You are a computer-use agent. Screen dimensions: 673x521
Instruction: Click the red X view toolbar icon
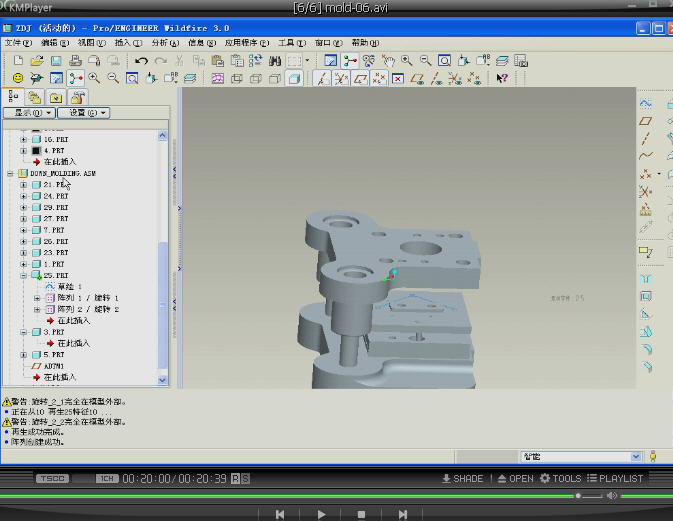(398, 79)
